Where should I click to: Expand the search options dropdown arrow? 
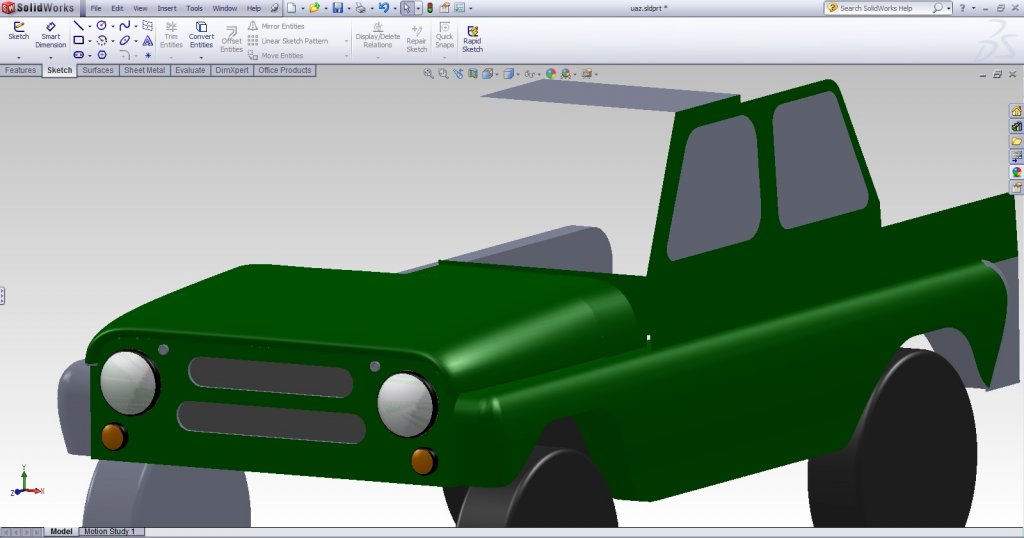click(x=949, y=8)
